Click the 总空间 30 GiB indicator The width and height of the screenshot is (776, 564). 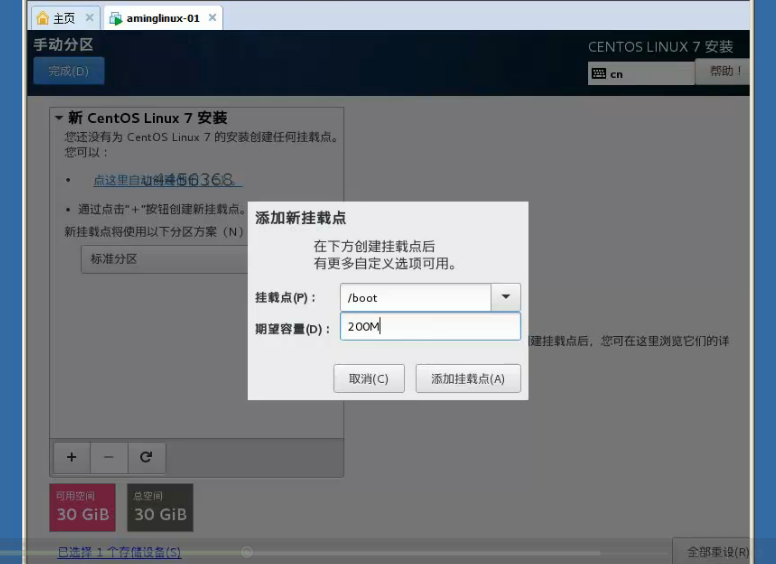160,508
